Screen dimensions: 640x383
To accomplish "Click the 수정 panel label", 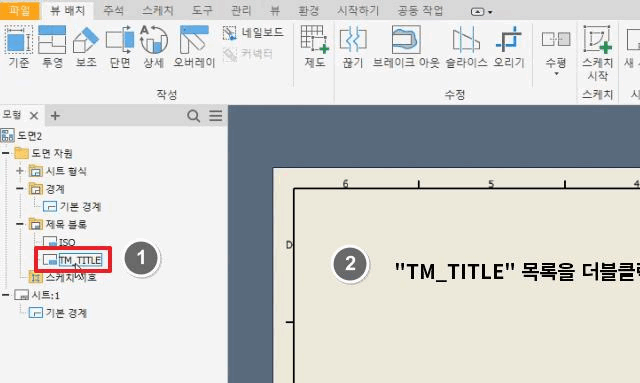I will (x=455, y=95).
